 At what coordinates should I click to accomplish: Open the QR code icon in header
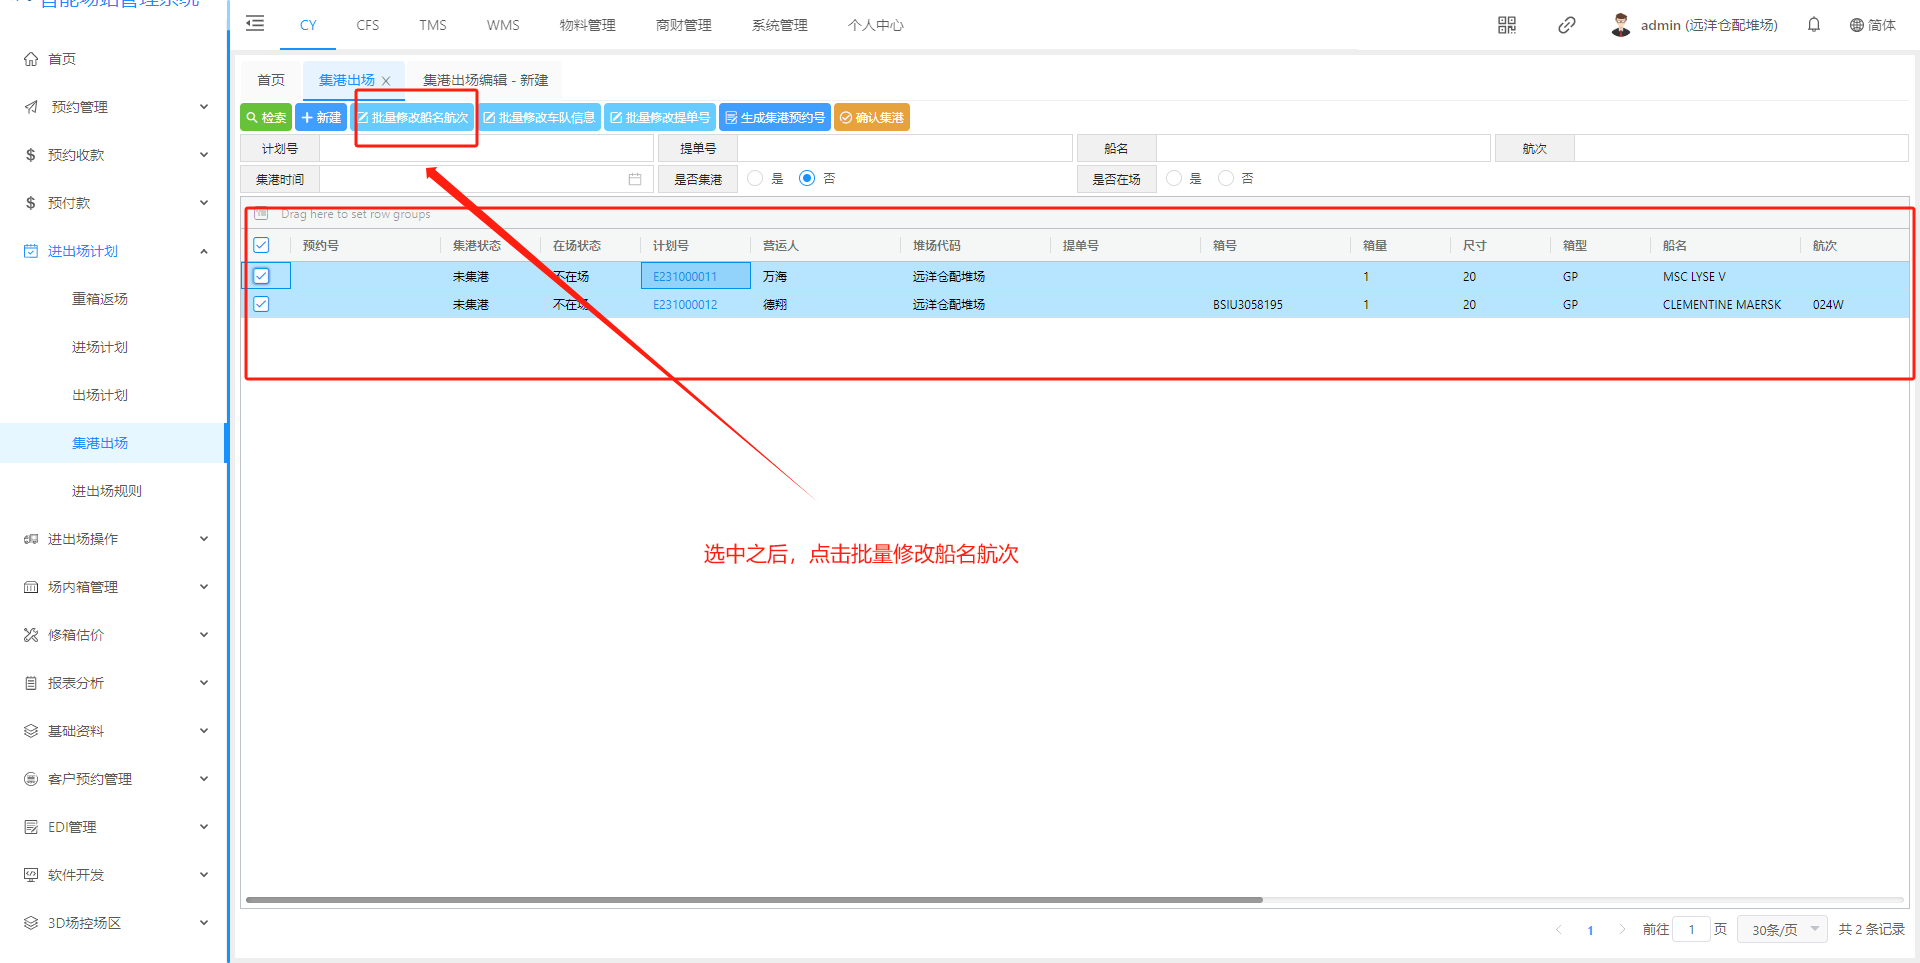click(1506, 25)
